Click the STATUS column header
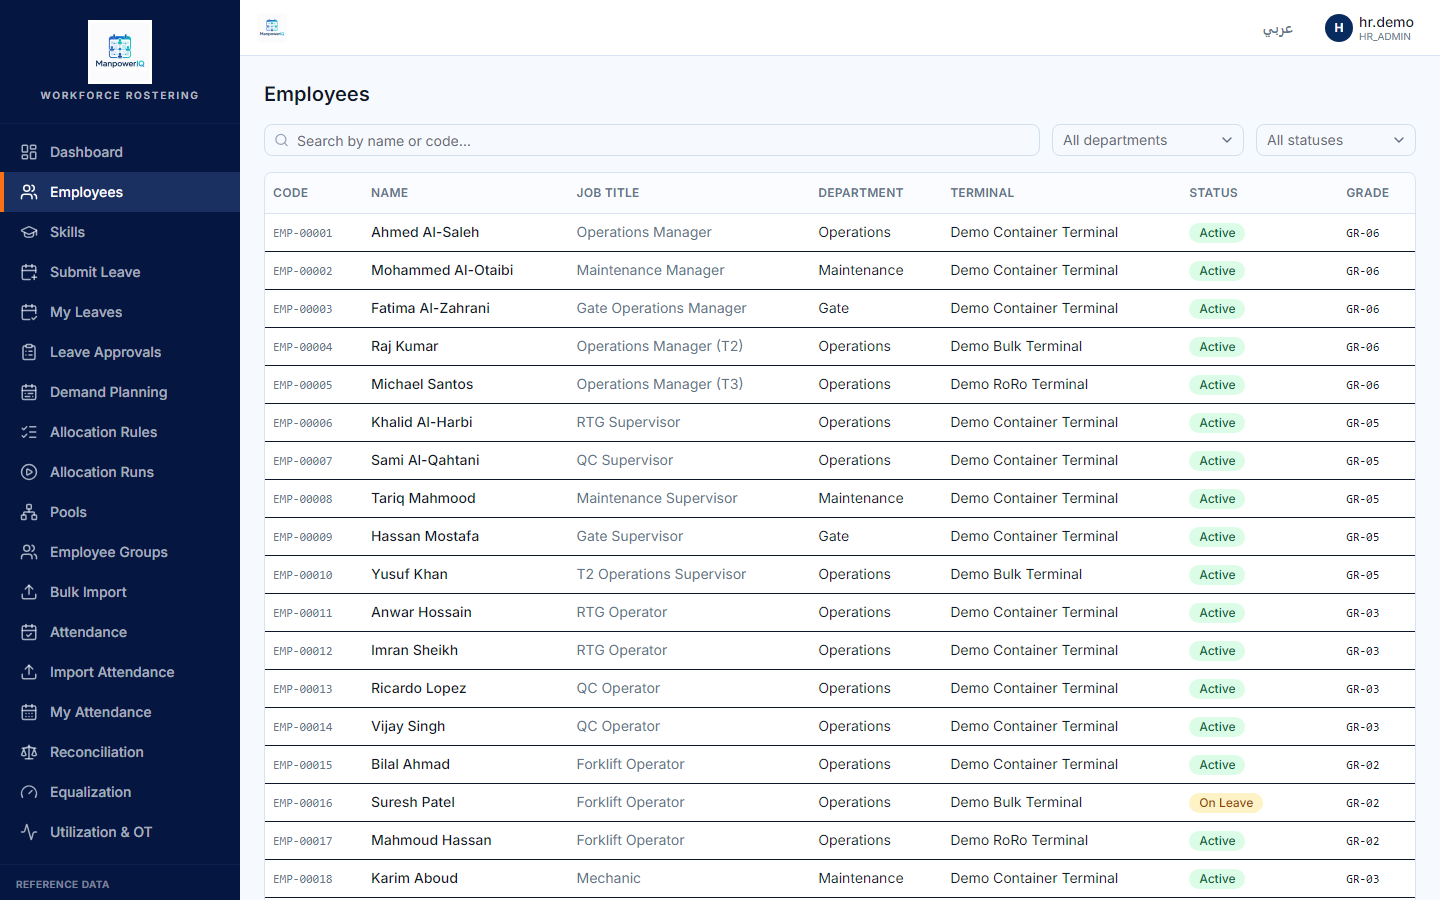 1213,193
